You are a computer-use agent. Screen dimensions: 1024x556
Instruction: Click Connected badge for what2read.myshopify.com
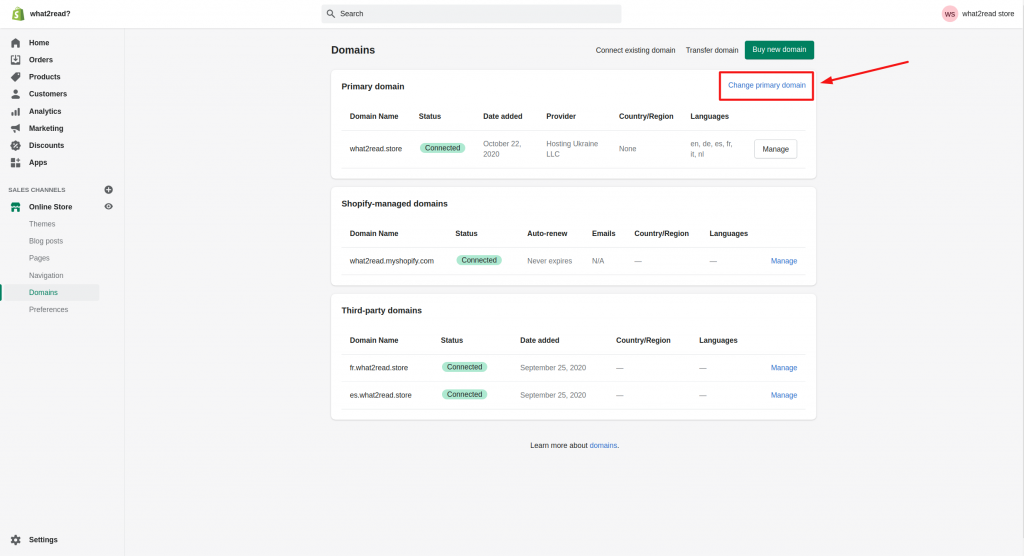[479, 260]
